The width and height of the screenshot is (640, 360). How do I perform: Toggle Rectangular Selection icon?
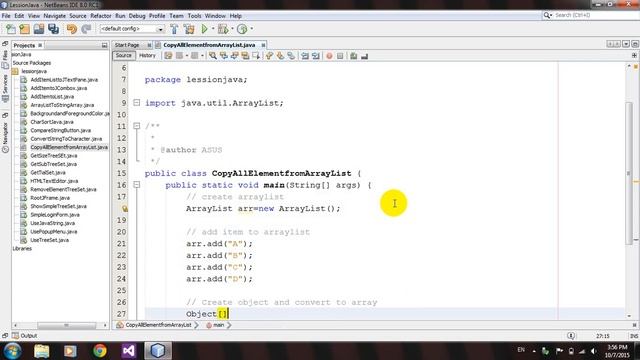tap(256, 56)
